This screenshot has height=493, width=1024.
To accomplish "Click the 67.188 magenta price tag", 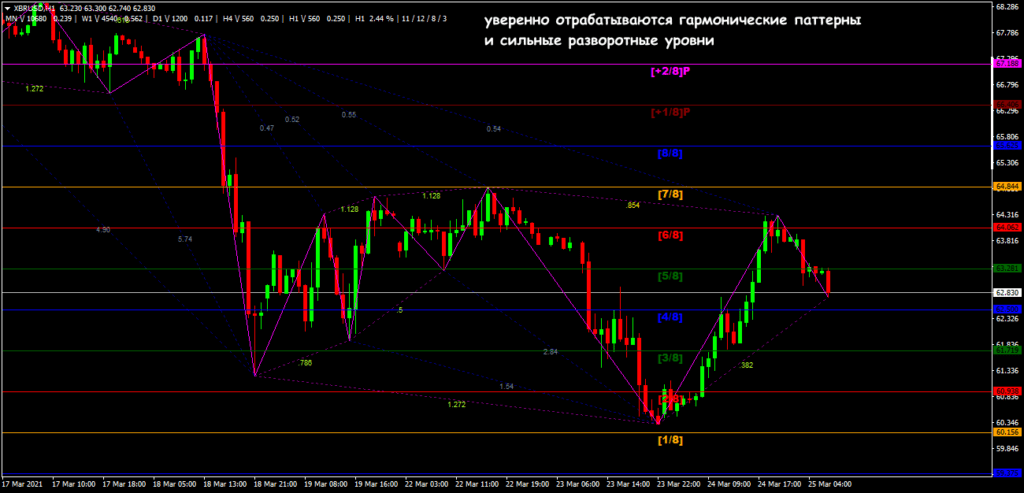I will (x=1006, y=64).
